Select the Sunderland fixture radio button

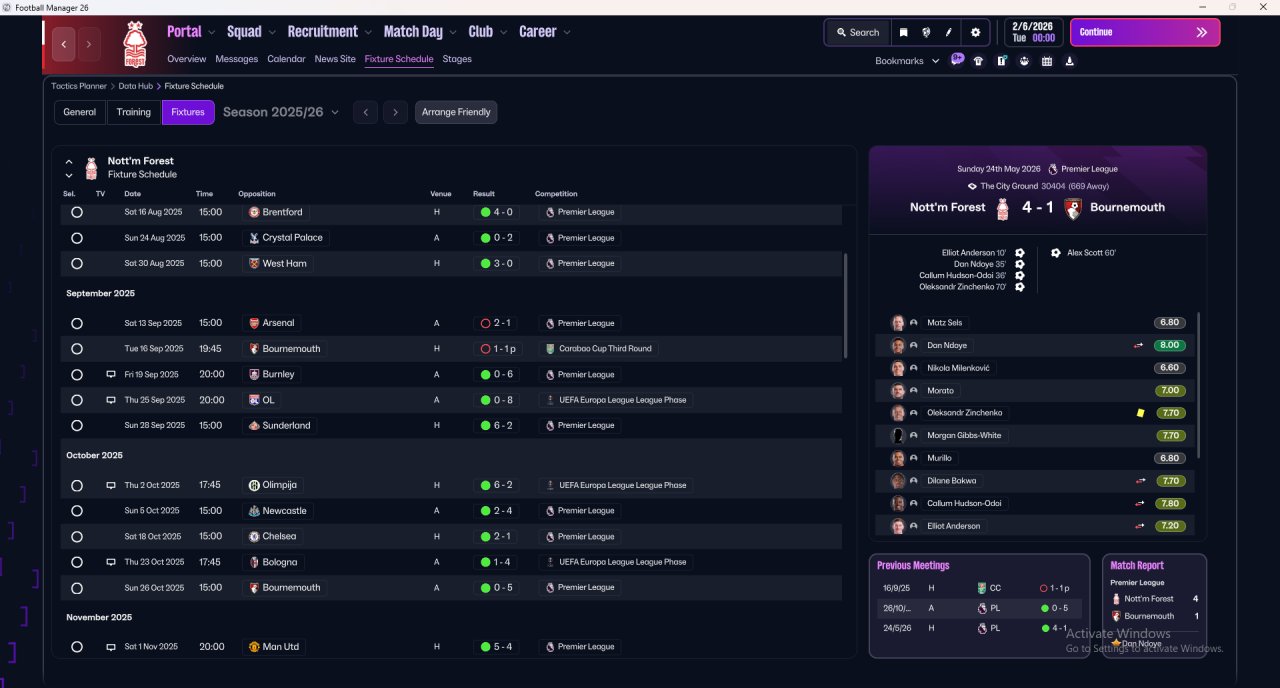click(77, 426)
